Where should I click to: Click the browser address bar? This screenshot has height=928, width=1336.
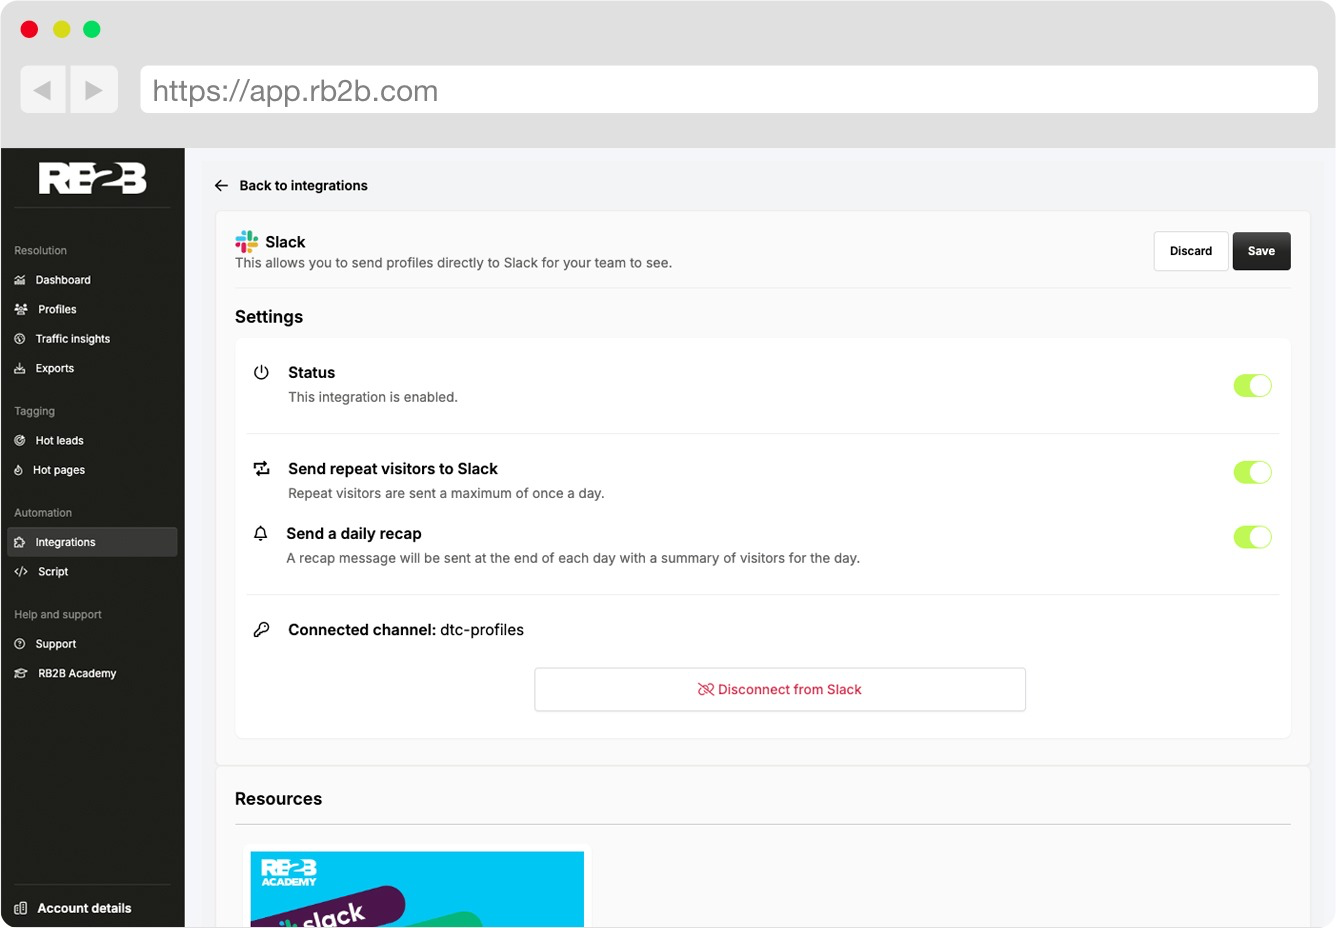[x=729, y=90]
